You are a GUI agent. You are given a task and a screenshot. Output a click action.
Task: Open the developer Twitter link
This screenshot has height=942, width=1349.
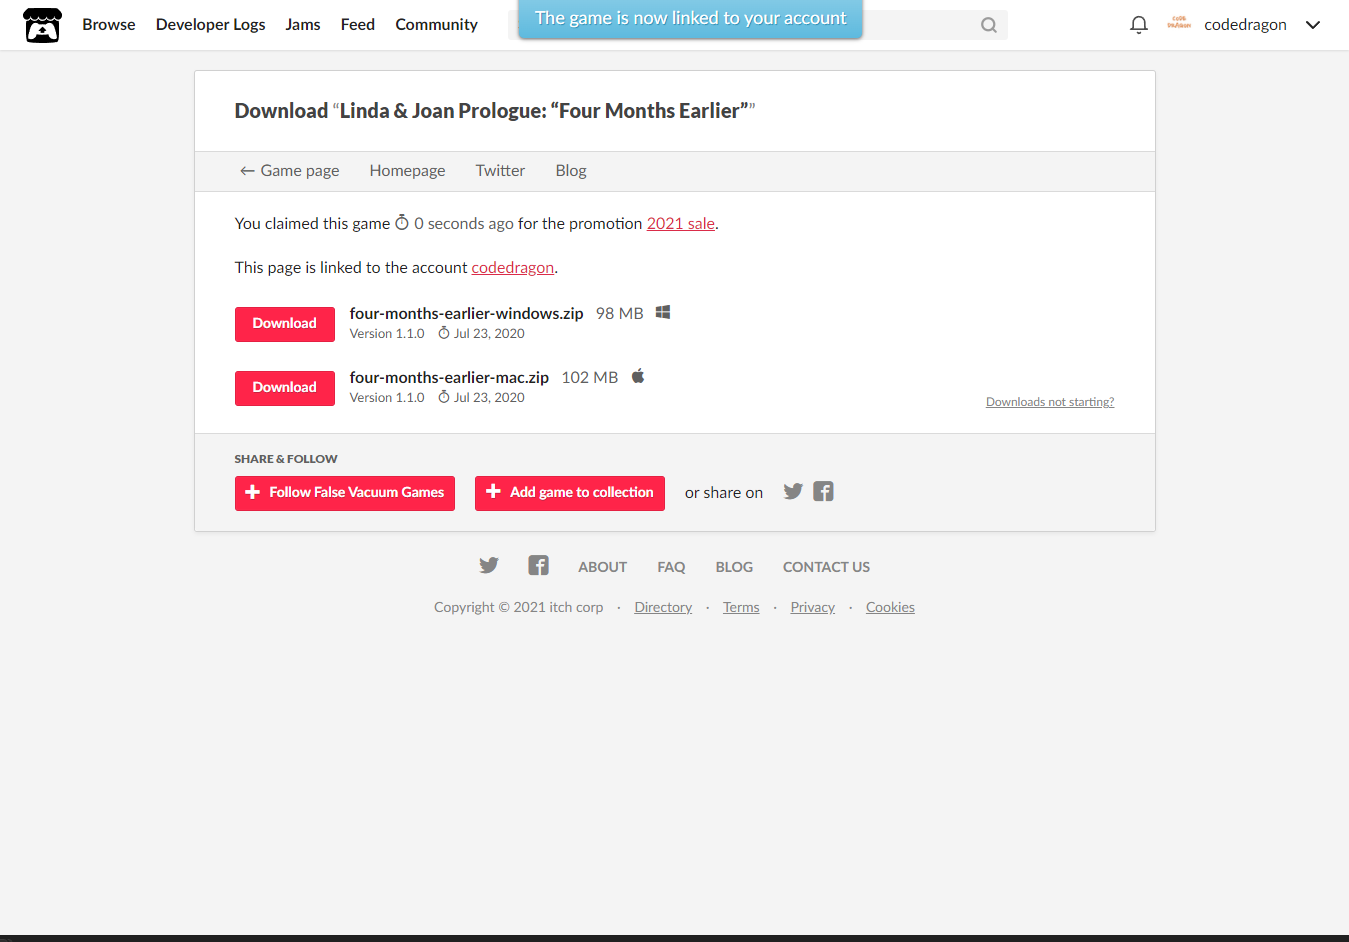[x=500, y=170]
